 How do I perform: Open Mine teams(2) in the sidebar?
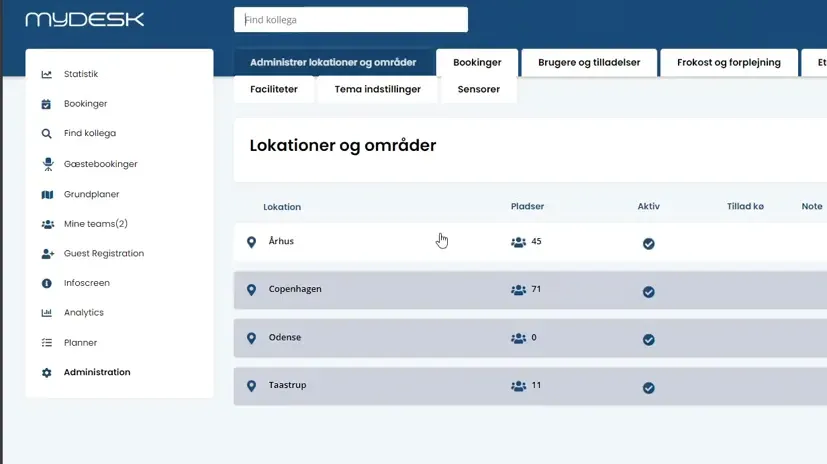95,224
